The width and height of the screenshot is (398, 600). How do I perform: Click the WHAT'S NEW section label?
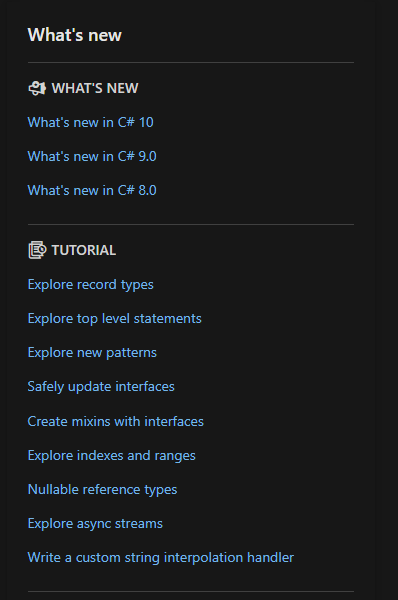(x=95, y=88)
